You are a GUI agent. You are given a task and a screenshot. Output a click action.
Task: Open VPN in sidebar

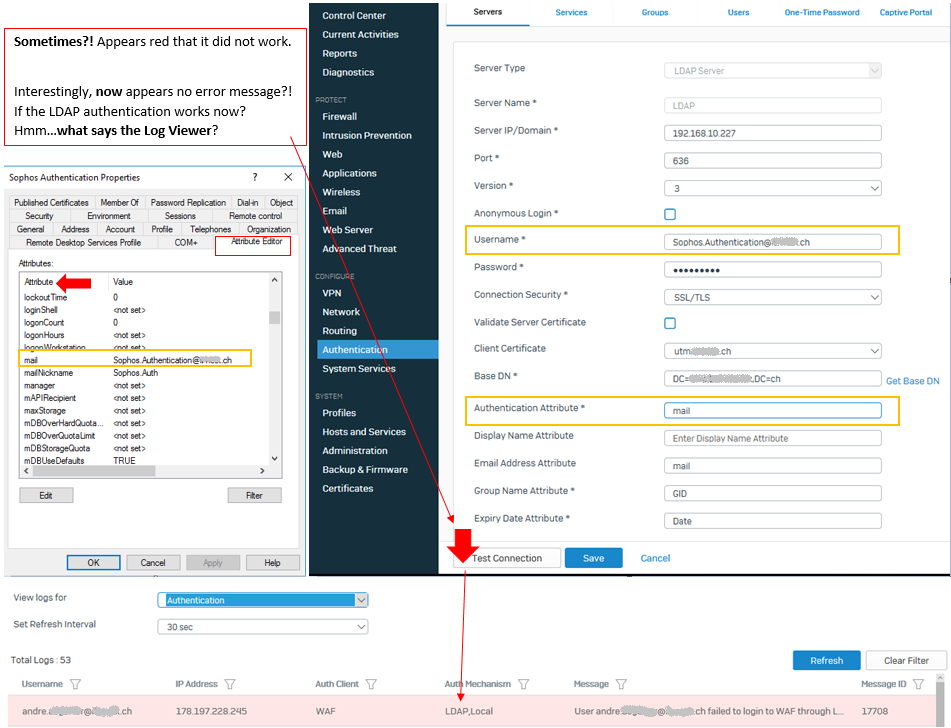pos(332,293)
